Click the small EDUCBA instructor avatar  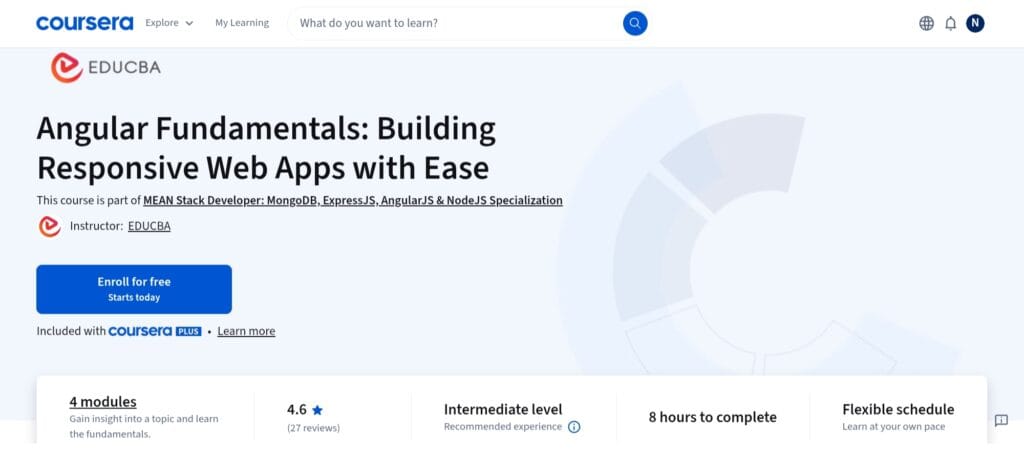(49, 226)
